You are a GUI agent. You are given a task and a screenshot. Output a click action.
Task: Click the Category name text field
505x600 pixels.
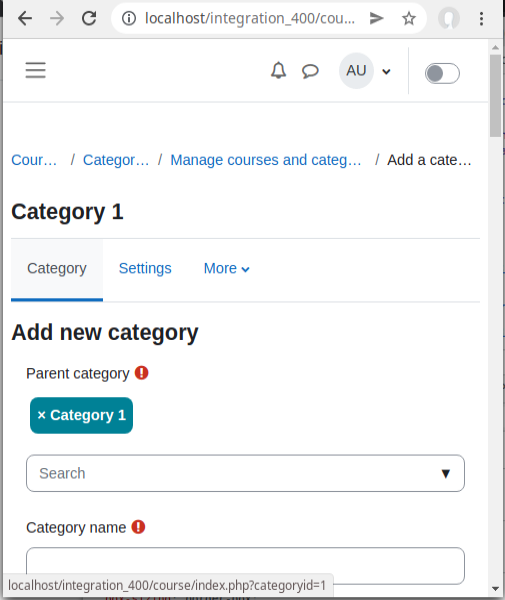point(245,566)
